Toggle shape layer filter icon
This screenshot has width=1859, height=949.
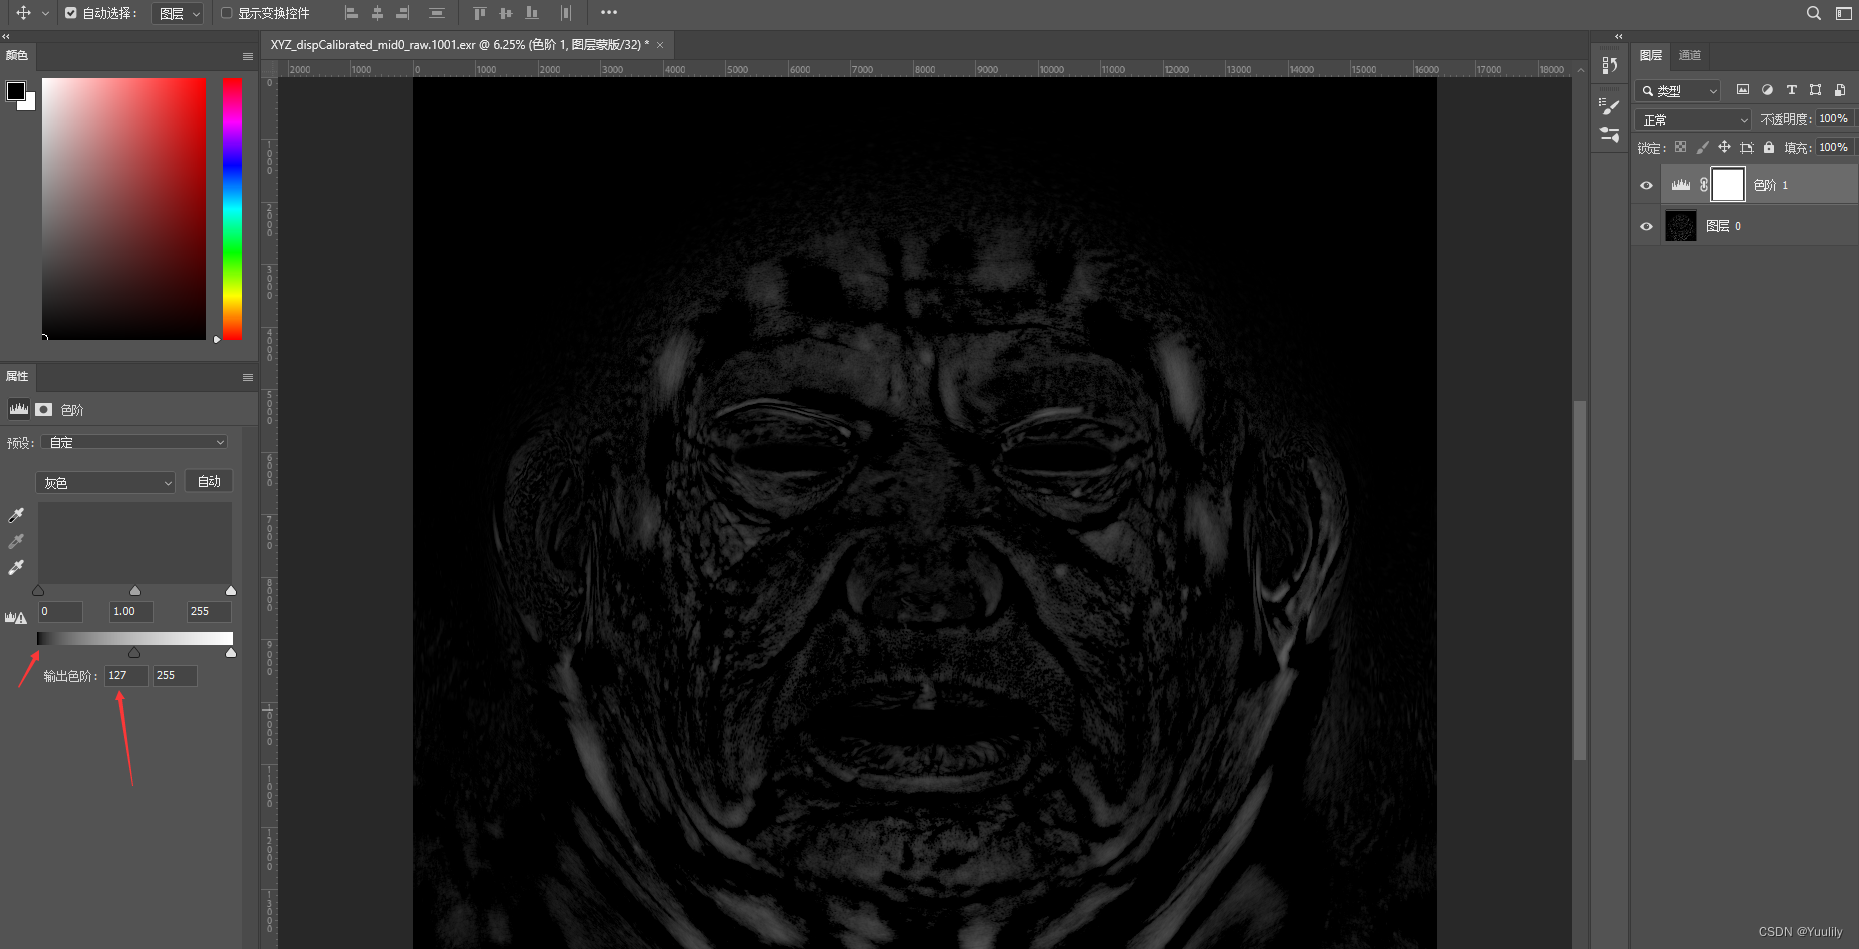coord(1815,90)
